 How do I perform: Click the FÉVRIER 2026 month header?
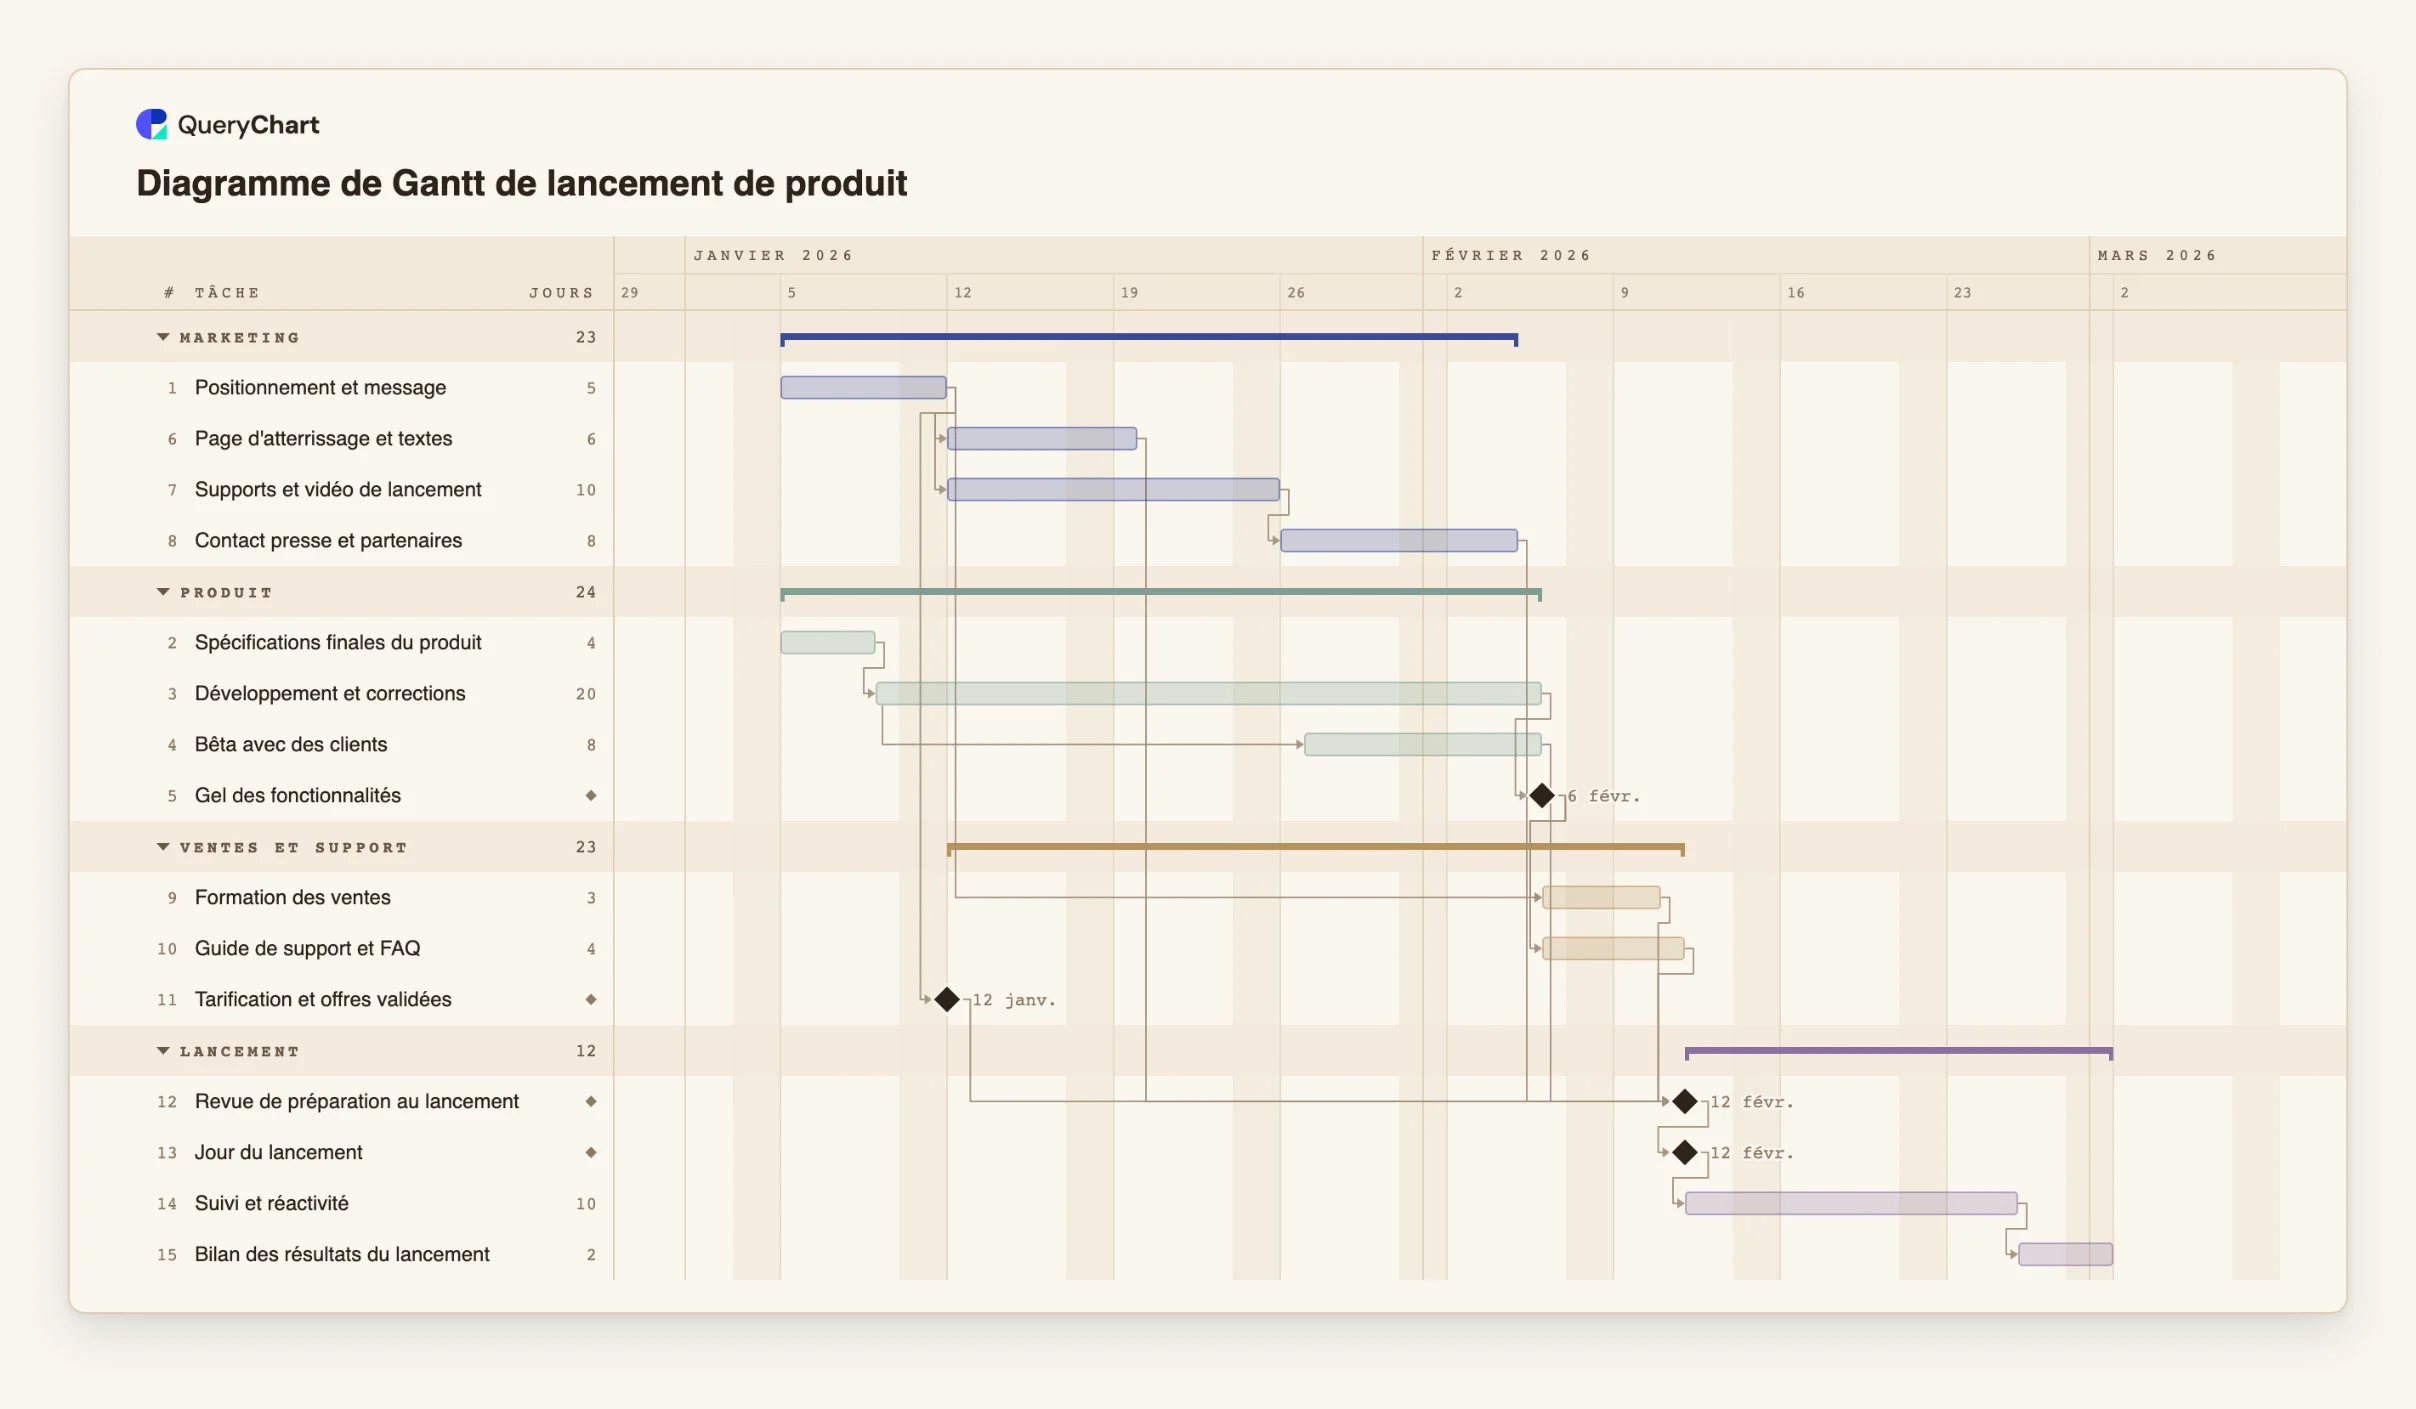pyautogui.click(x=1511, y=255)
